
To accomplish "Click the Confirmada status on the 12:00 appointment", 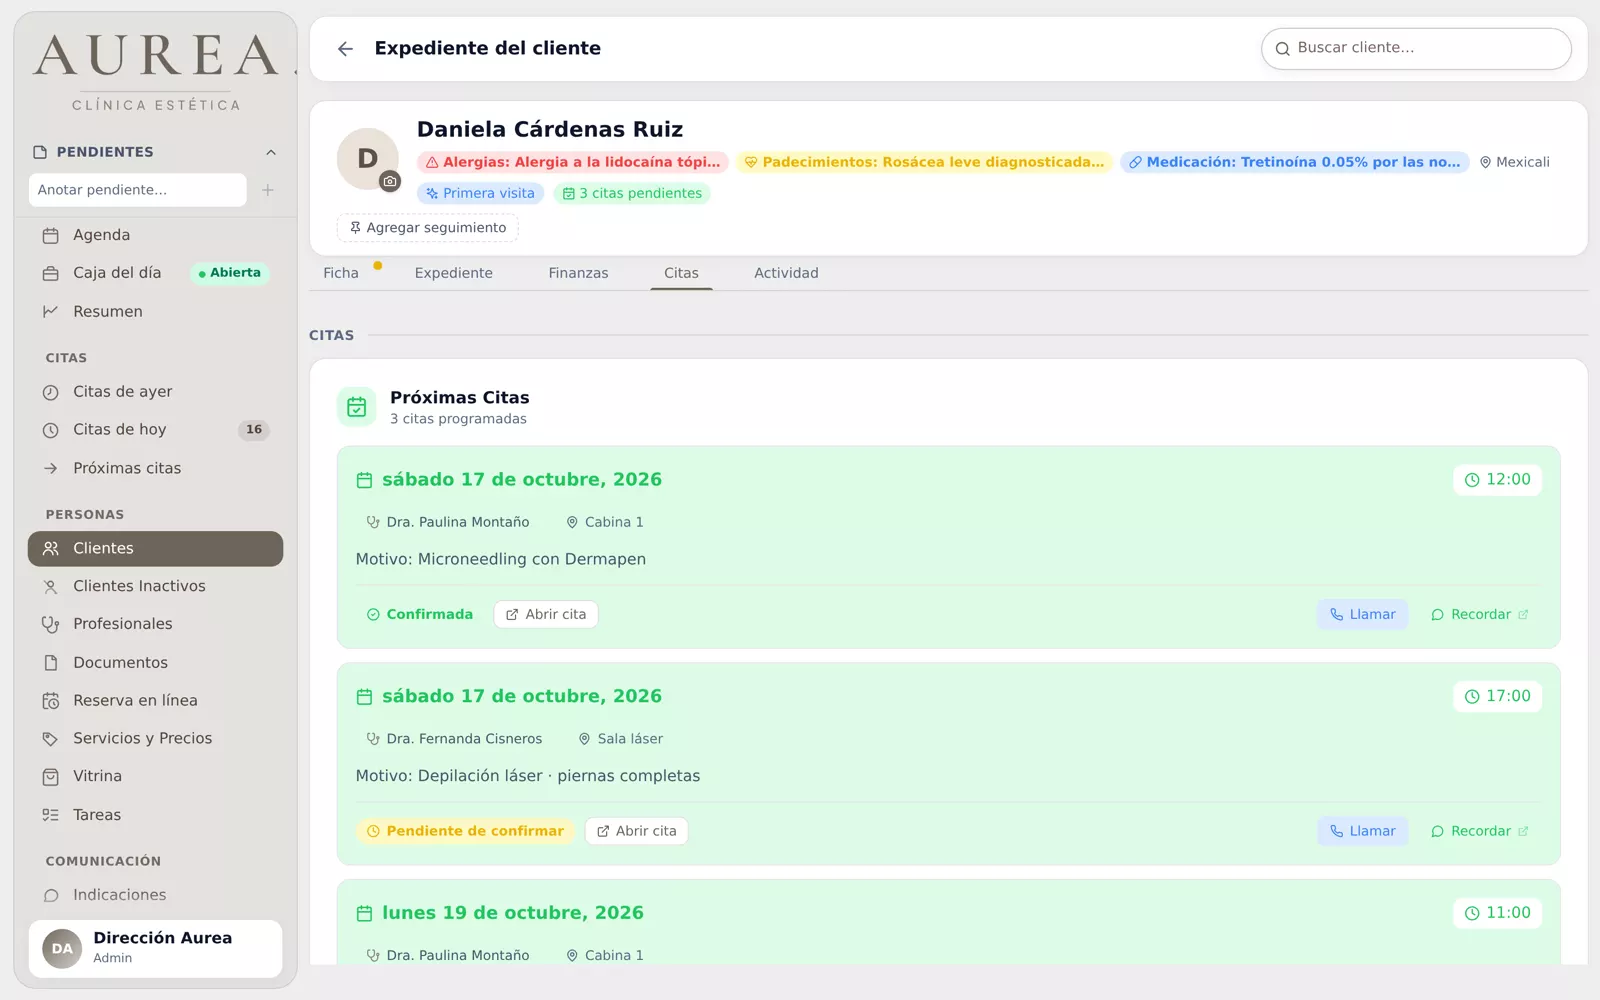I will (x=420, y=615).
